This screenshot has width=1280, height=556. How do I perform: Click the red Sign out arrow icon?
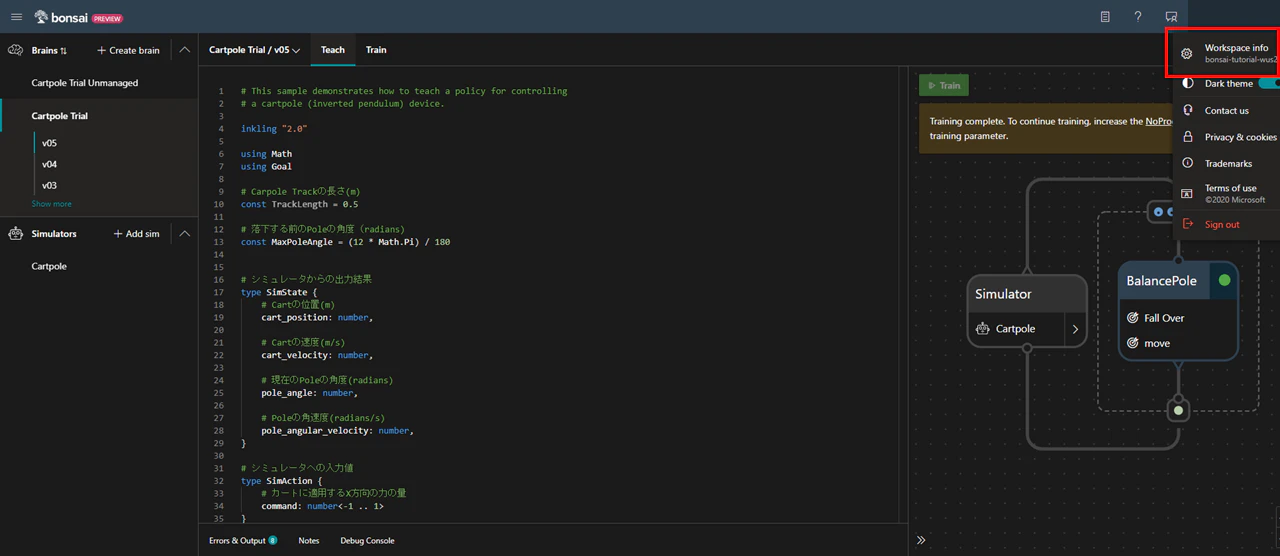tap(1187, 224)
